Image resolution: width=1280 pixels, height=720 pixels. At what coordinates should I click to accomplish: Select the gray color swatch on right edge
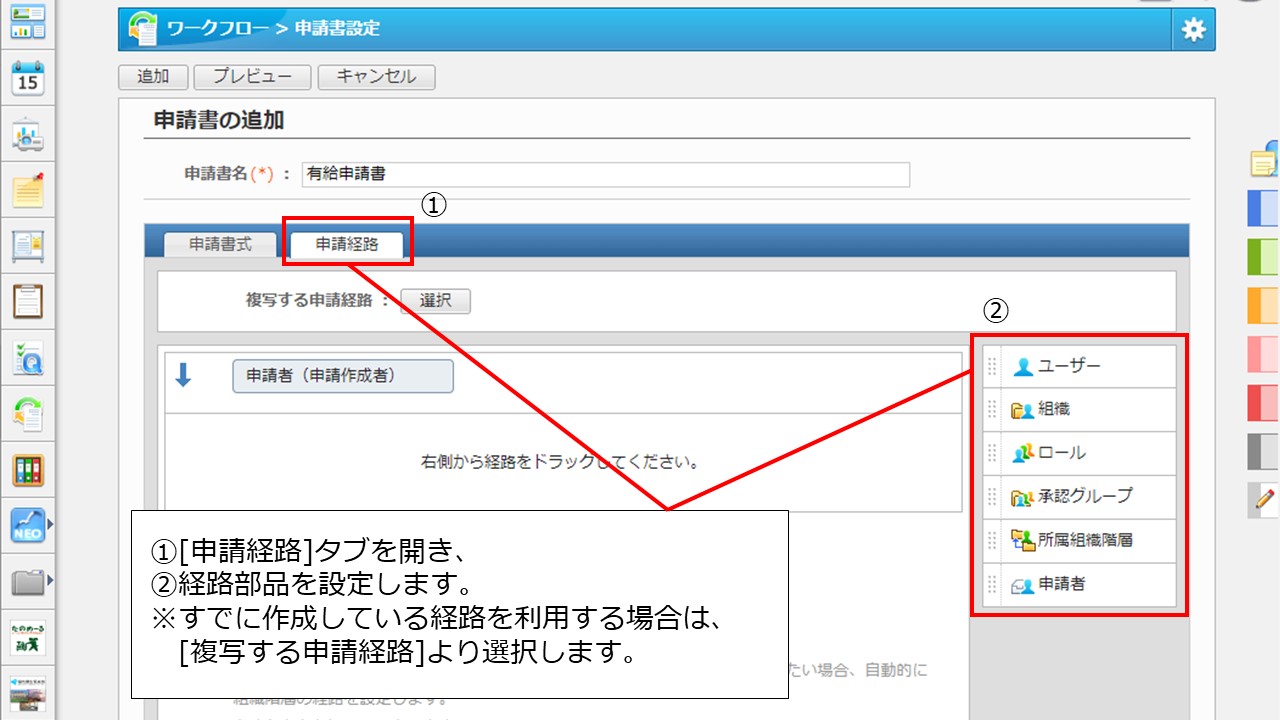coord(1264,452)
